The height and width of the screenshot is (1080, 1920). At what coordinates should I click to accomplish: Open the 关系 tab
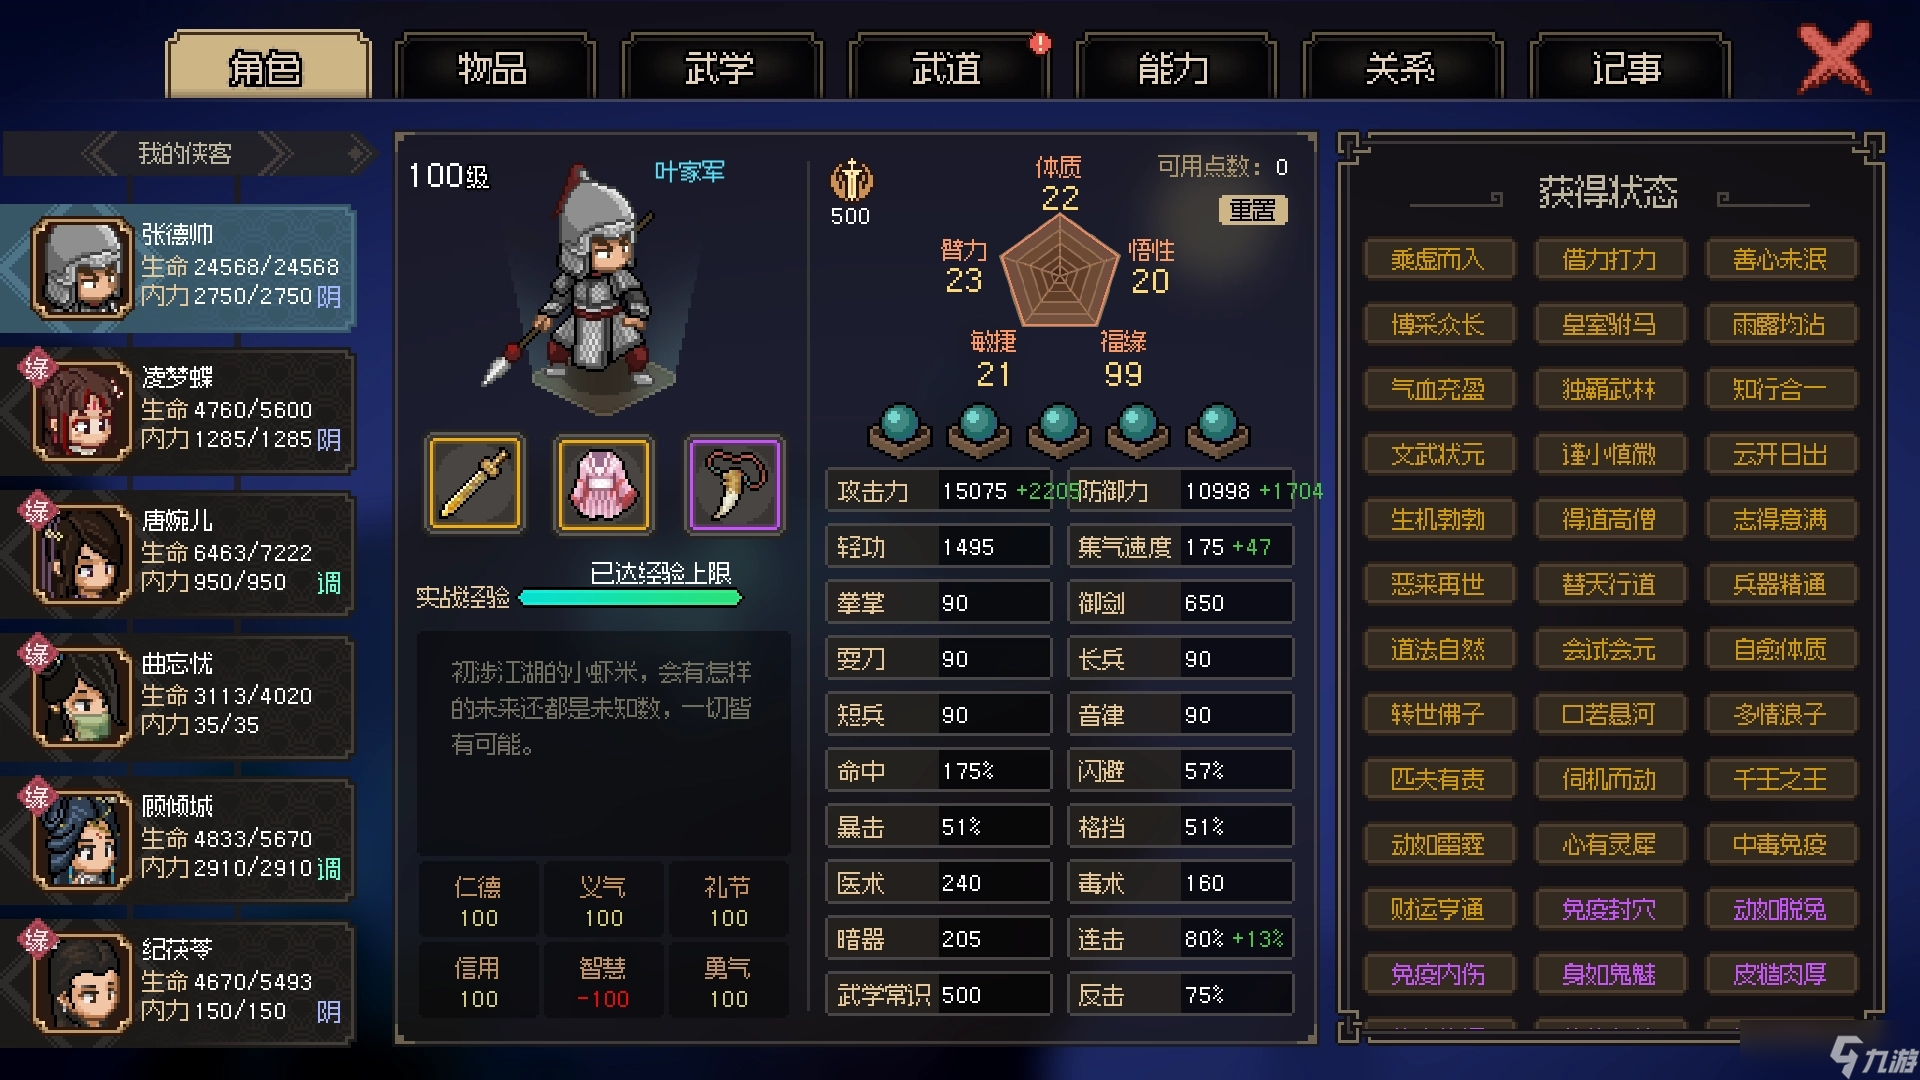pyautogui.click(x=1401, y=68)
